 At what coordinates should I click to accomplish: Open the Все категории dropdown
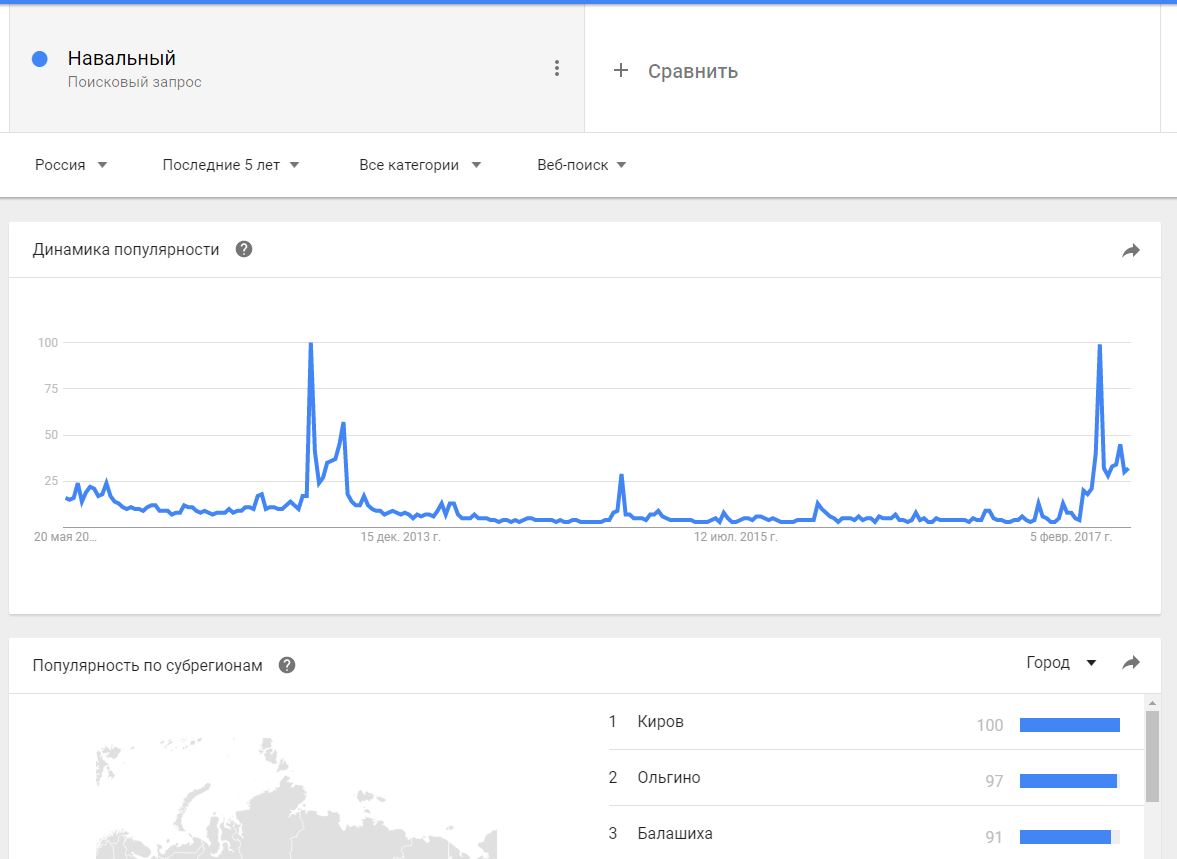420,165
